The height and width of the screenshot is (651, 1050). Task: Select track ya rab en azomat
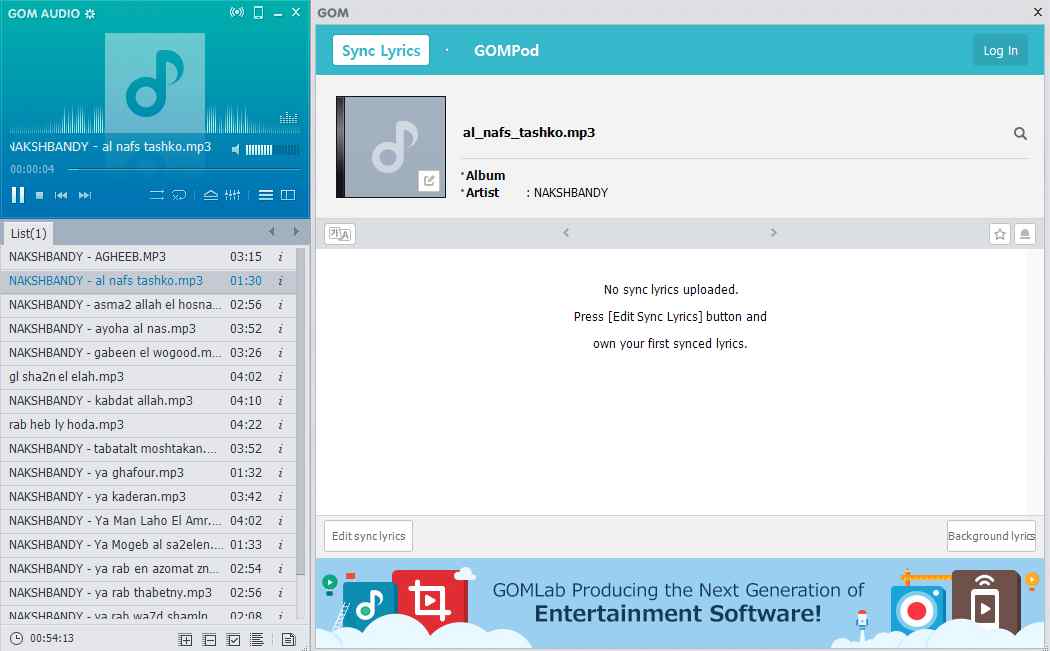[148, 569]
